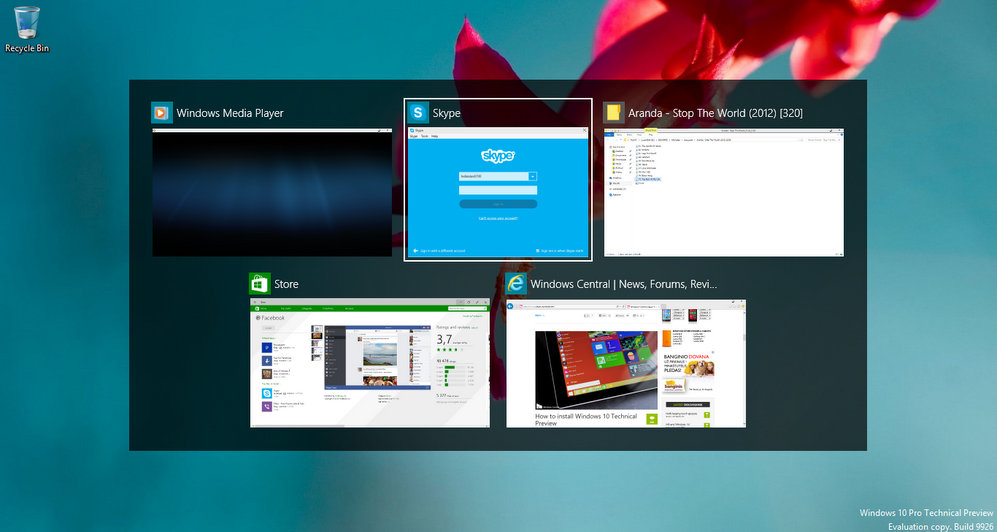
Task: Click the Skype app icon in switcher
Action: (418, 113)
